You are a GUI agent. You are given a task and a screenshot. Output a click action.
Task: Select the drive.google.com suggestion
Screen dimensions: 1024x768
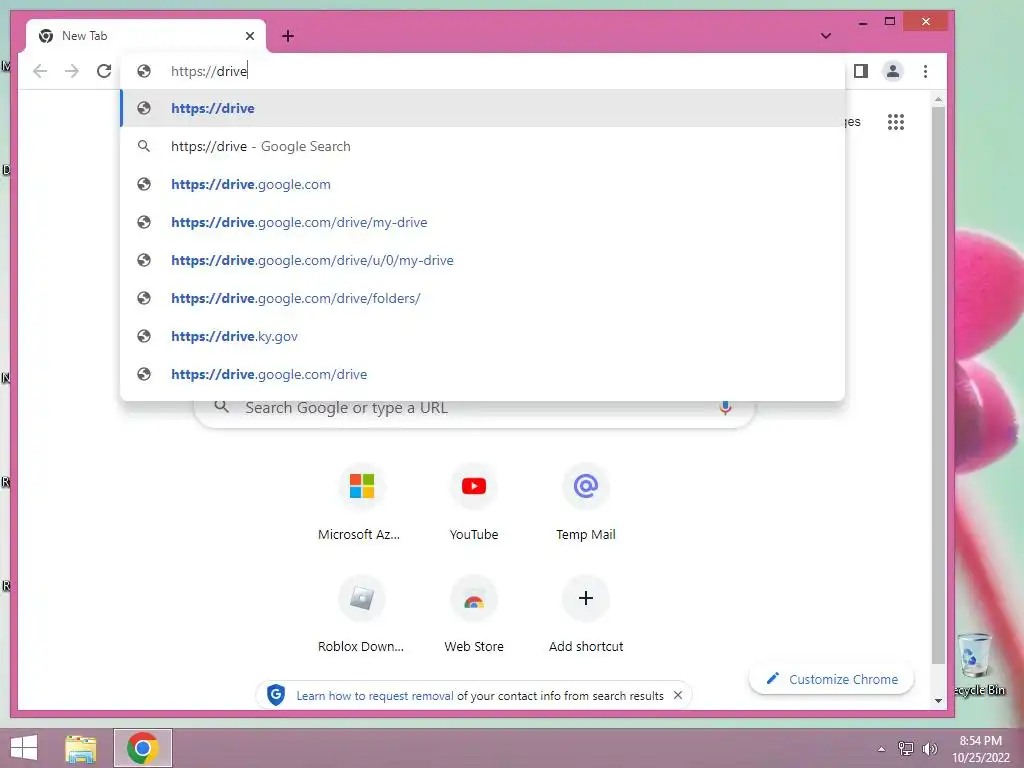point(483,184)
